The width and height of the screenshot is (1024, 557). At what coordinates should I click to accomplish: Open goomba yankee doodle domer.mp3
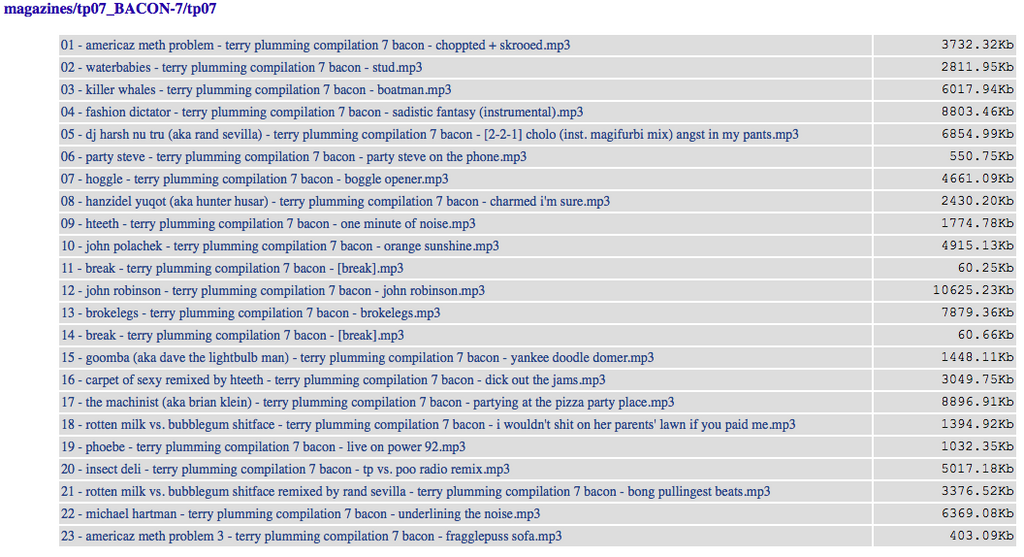coord(357,357)
